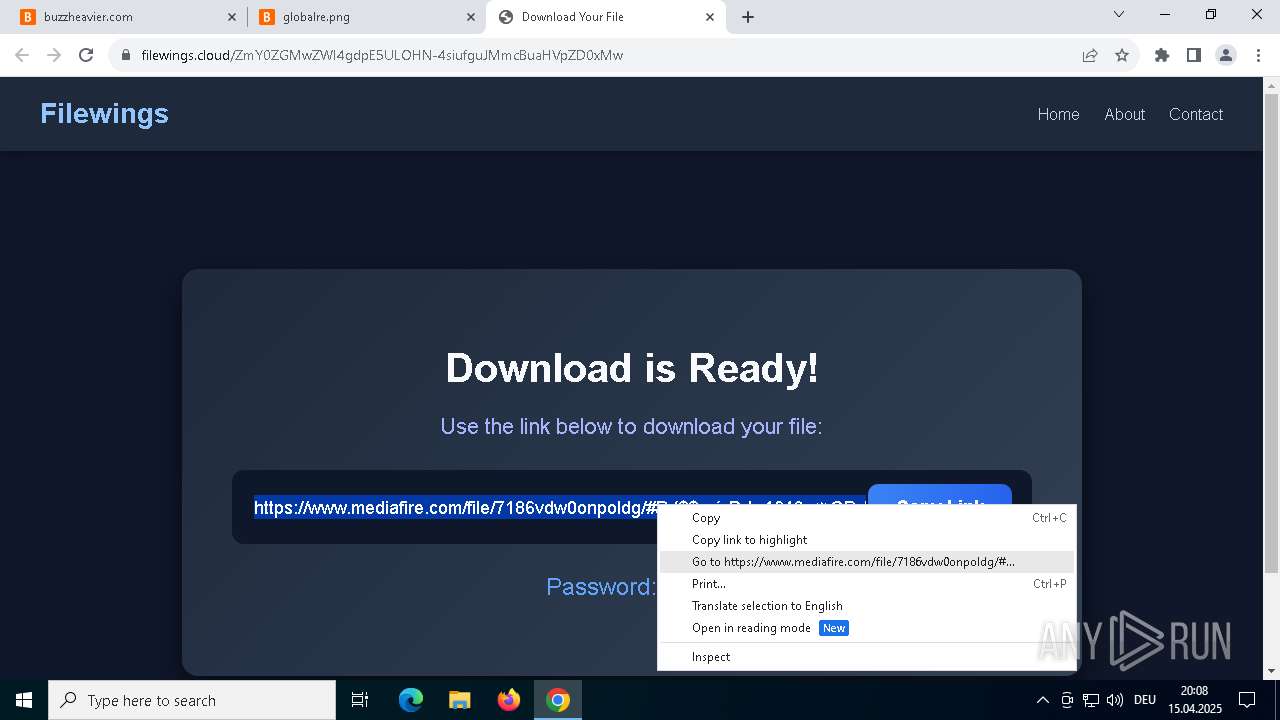Expand the tab search chevron

[1119, 14]
